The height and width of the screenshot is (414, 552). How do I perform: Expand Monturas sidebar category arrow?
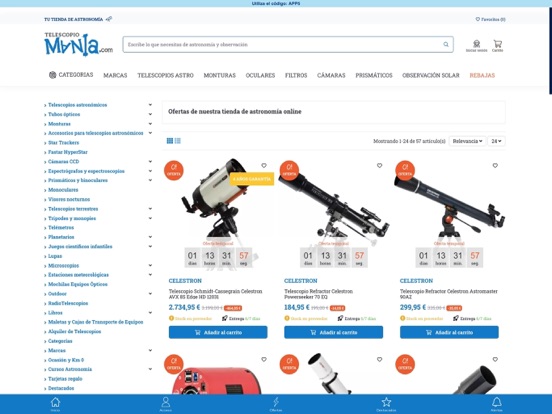150,124
